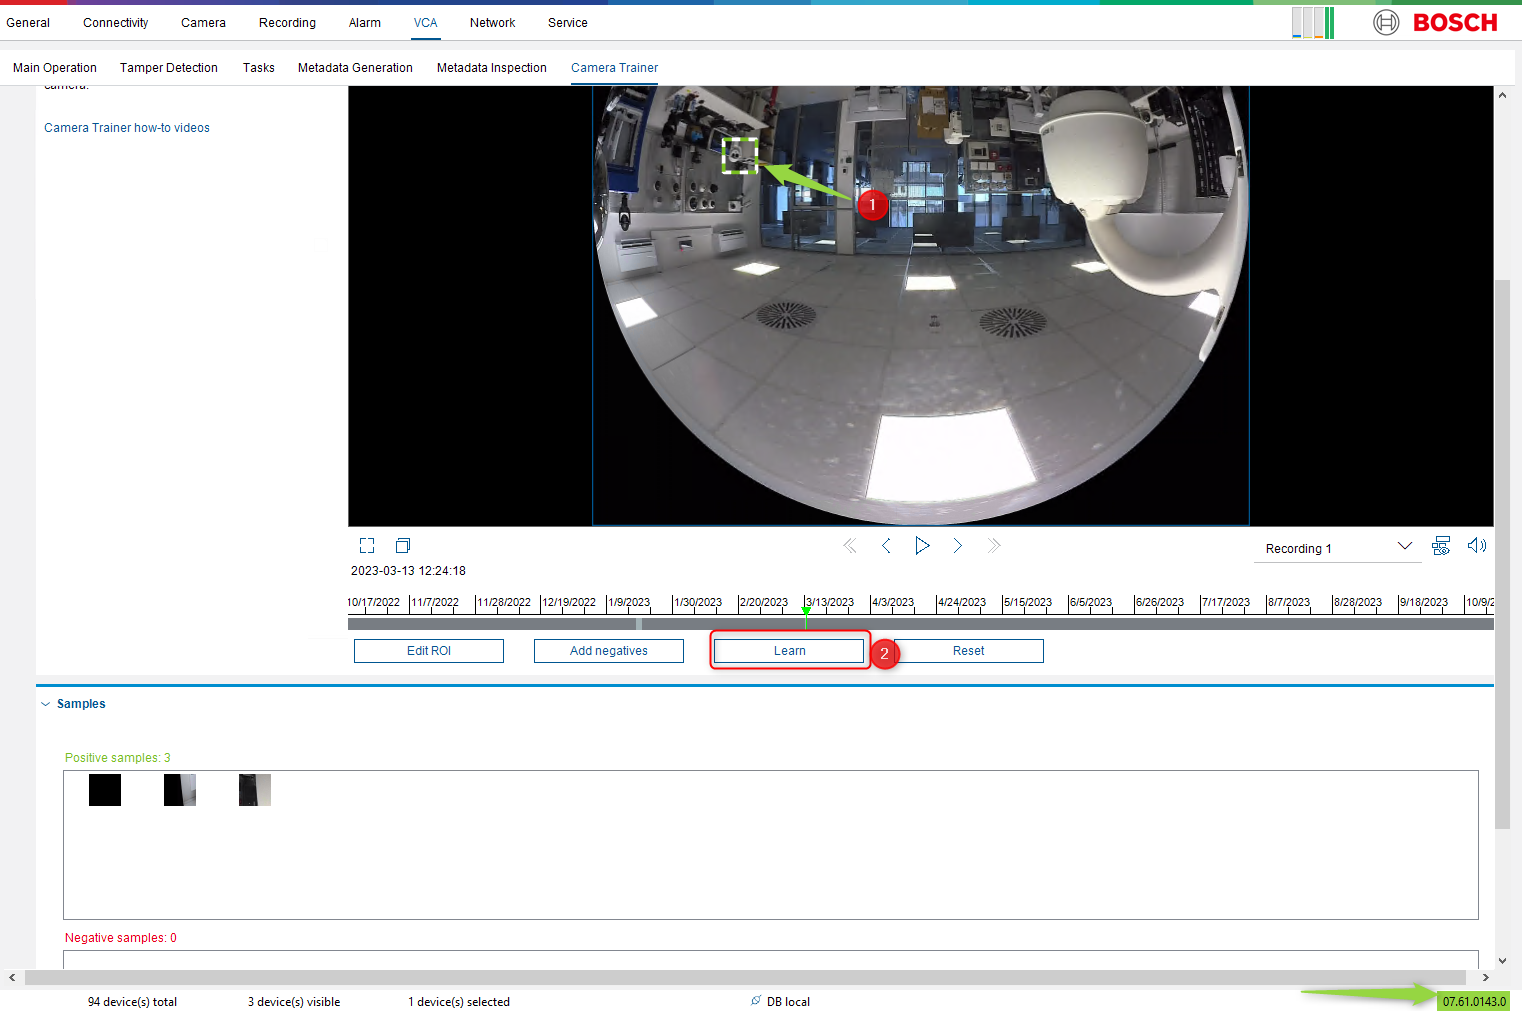Click the fast forward double-arrow icon
Screen dimensions: 1522x1011
(993, 546)
